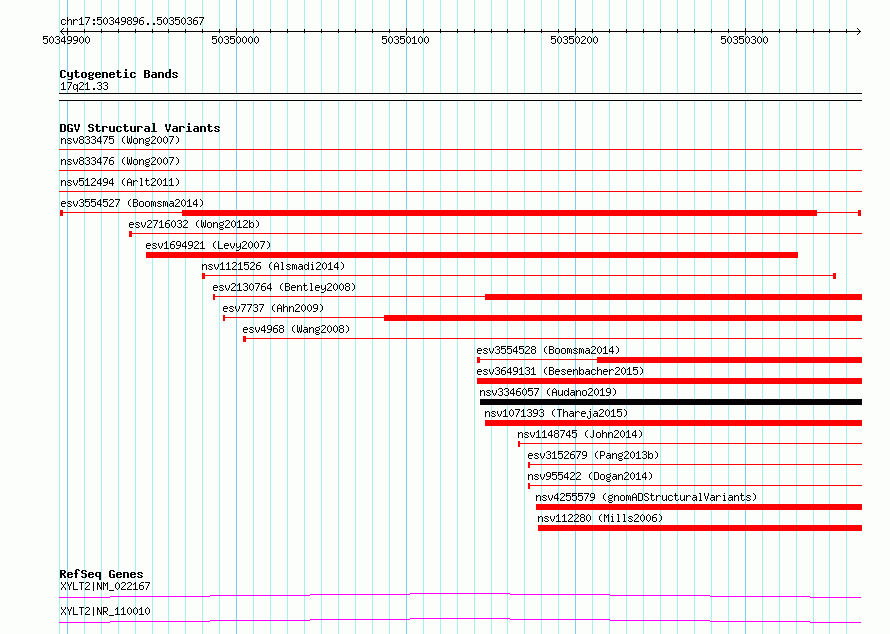Click ruler position 50350300
Image resolution: width=890 pixels, height=634 pixels.
point(744,40)
